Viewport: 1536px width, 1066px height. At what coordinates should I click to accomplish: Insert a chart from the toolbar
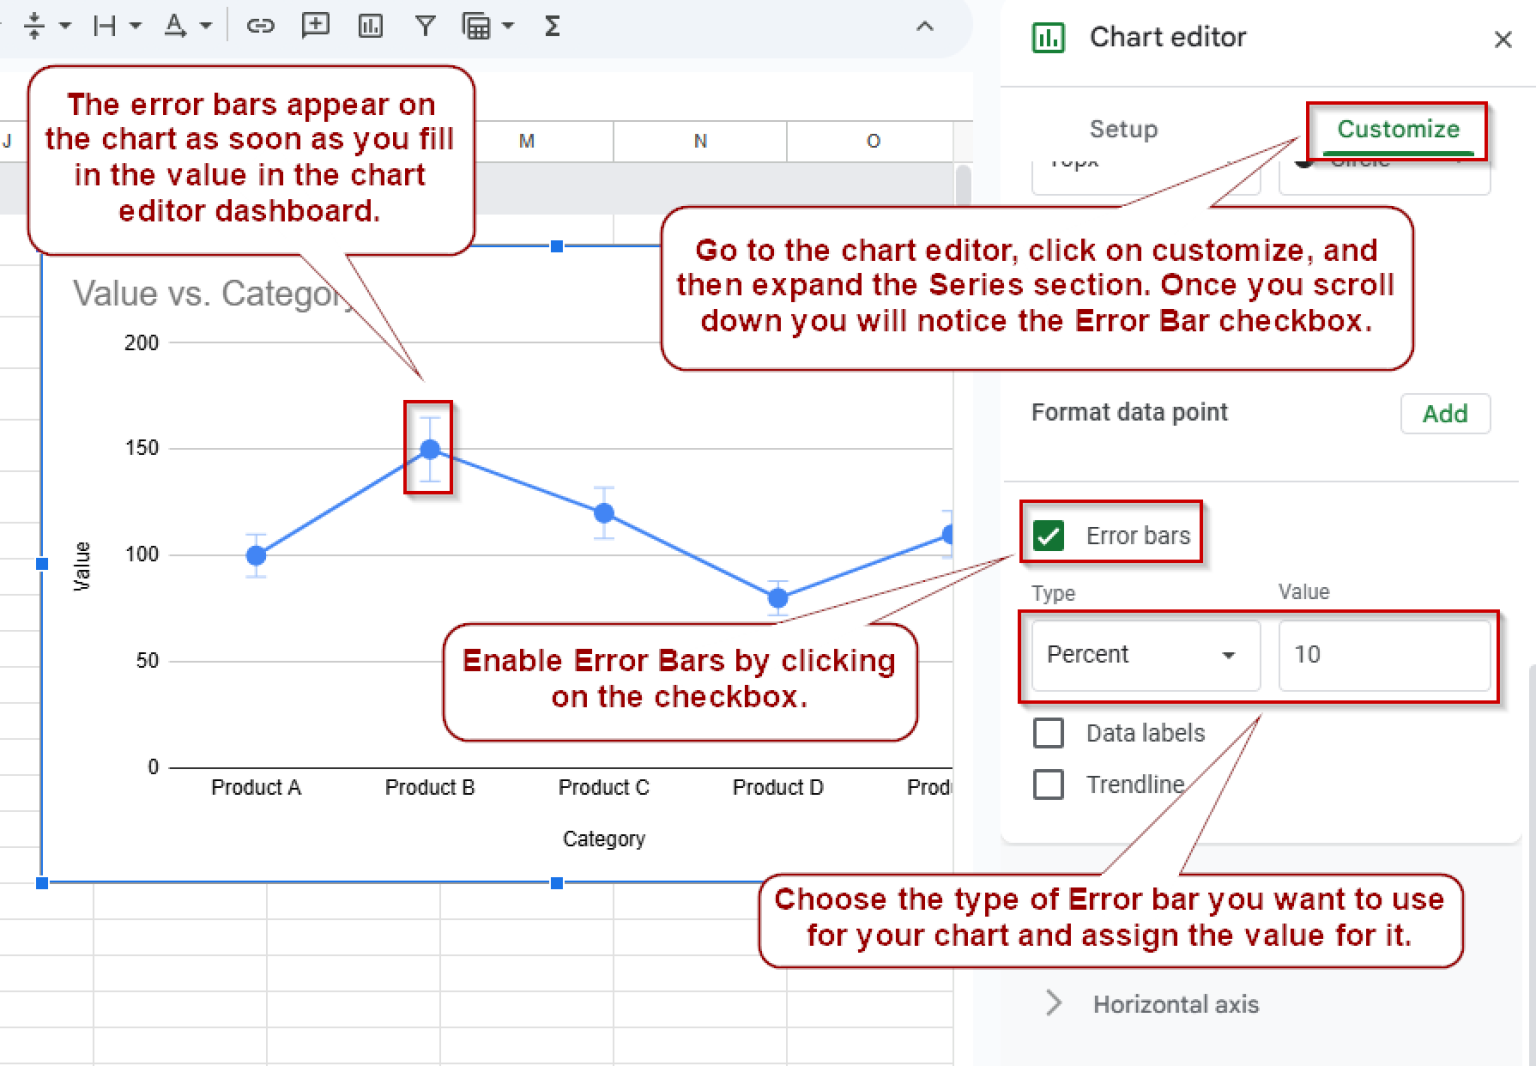(x=370, y=26)
